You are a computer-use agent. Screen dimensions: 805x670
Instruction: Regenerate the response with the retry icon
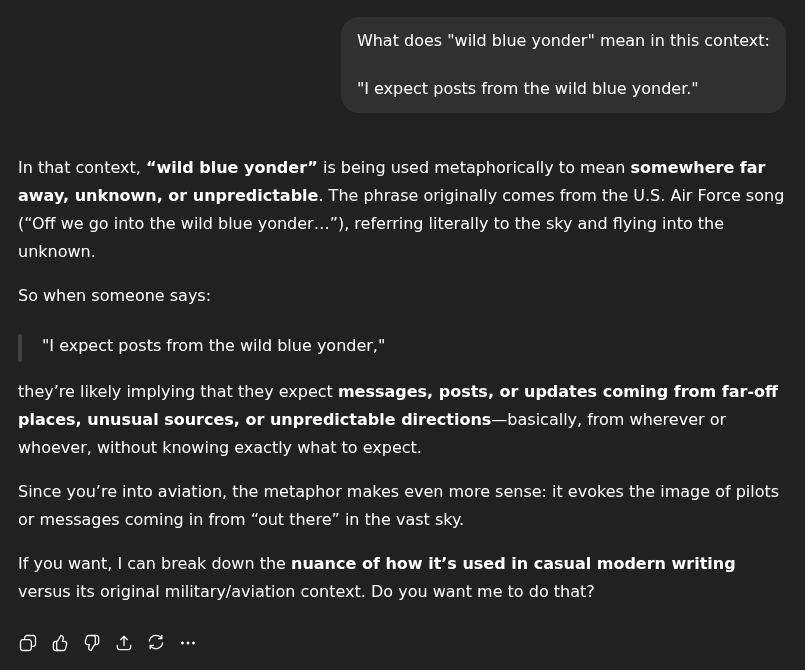tap(156, 643)
